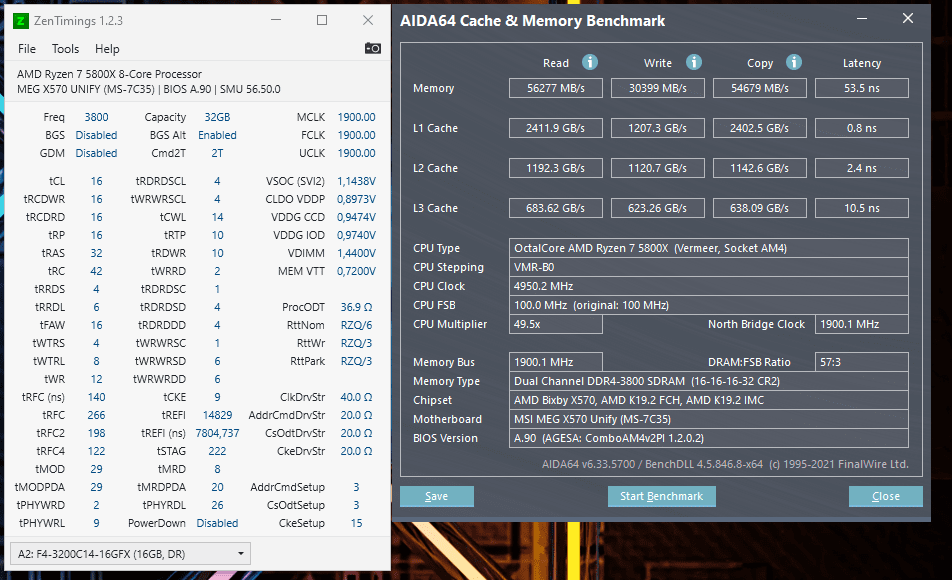This screenshot has width=952, height=580.
Task: Click the VSOC (SVI2) value 1,1438V
Action: click(x=356, y=181)
